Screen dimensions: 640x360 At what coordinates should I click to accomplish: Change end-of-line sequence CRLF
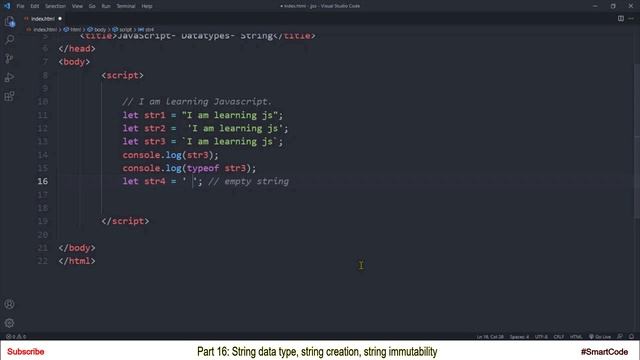(558, 337)
